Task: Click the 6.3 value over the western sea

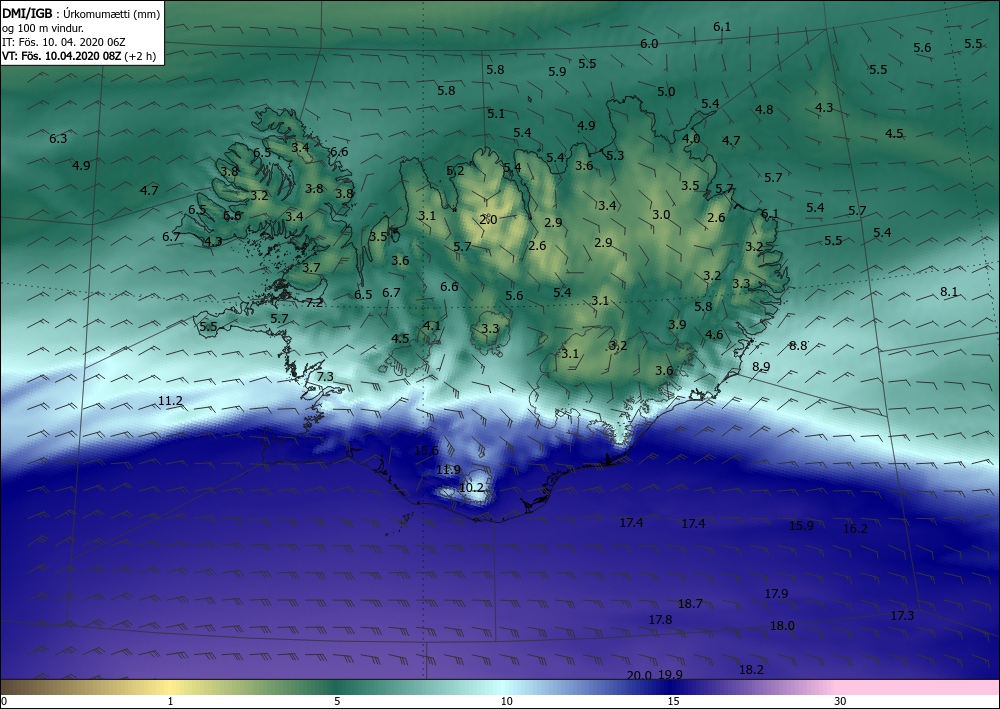Action: (58, 138)
